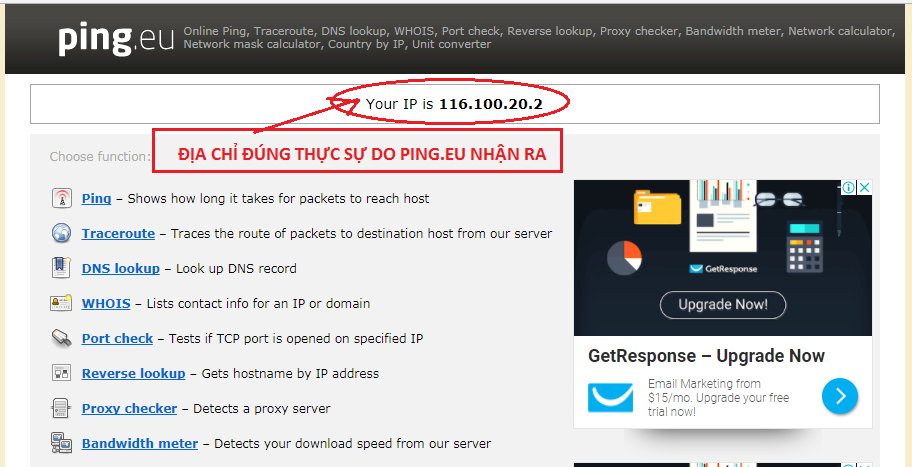Viewport: 912px width, 467px height.
Task: Click the GetResponse ad illustration
Action: (722, 258)
